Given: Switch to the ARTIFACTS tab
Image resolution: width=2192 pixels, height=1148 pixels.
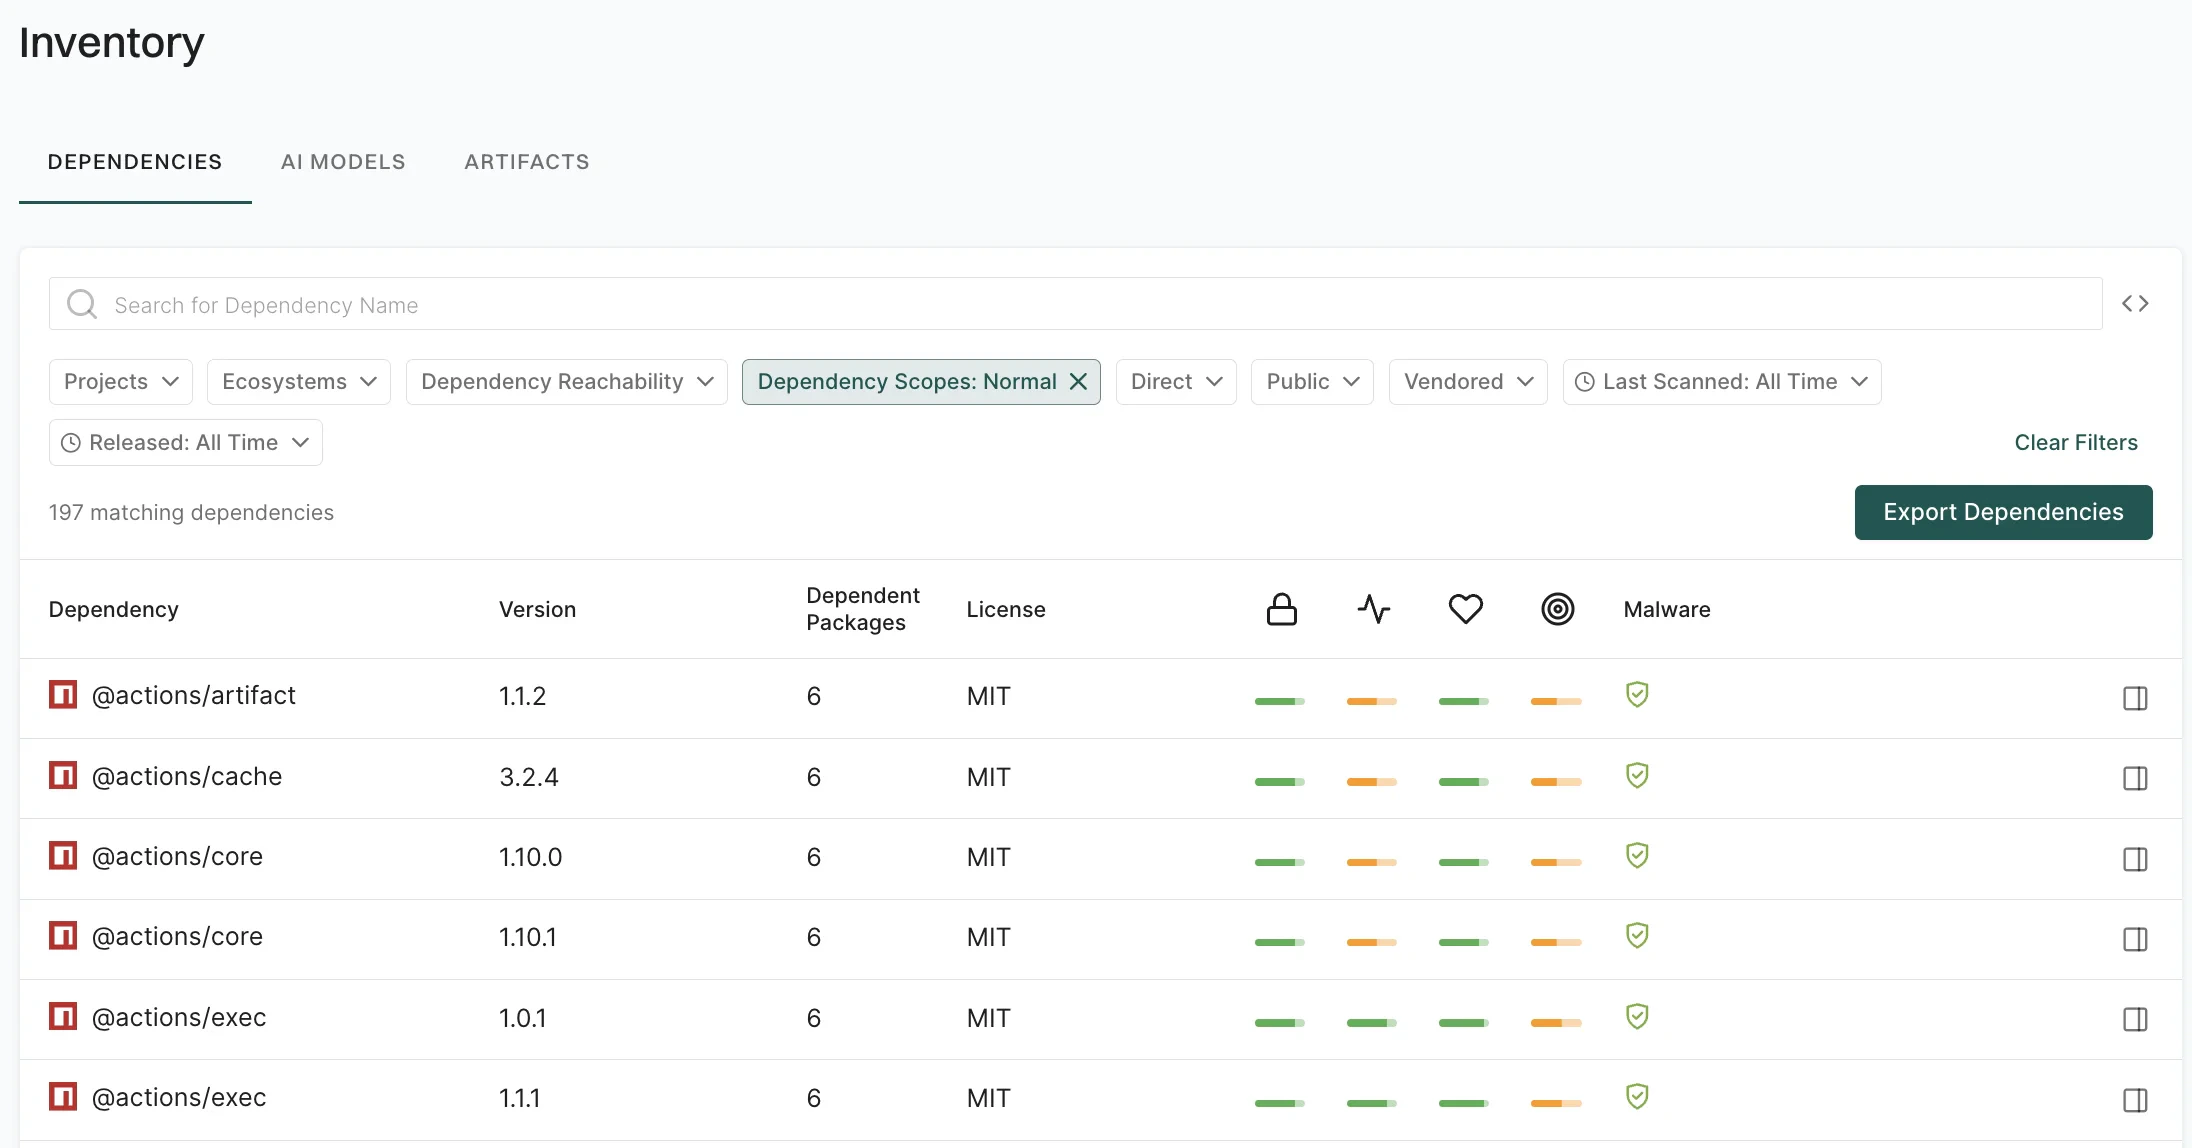Looking at the screenshot, I should click(x=526, y=161).
